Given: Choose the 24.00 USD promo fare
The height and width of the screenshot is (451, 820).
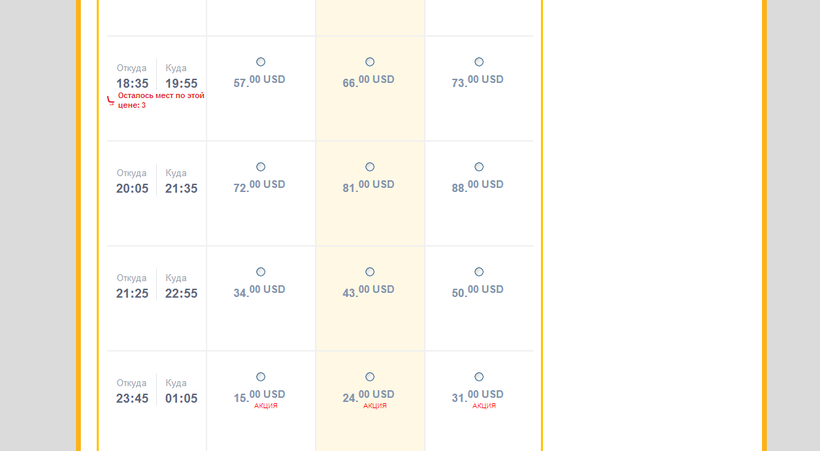Looking at the screenshot, I should point(370,377).
